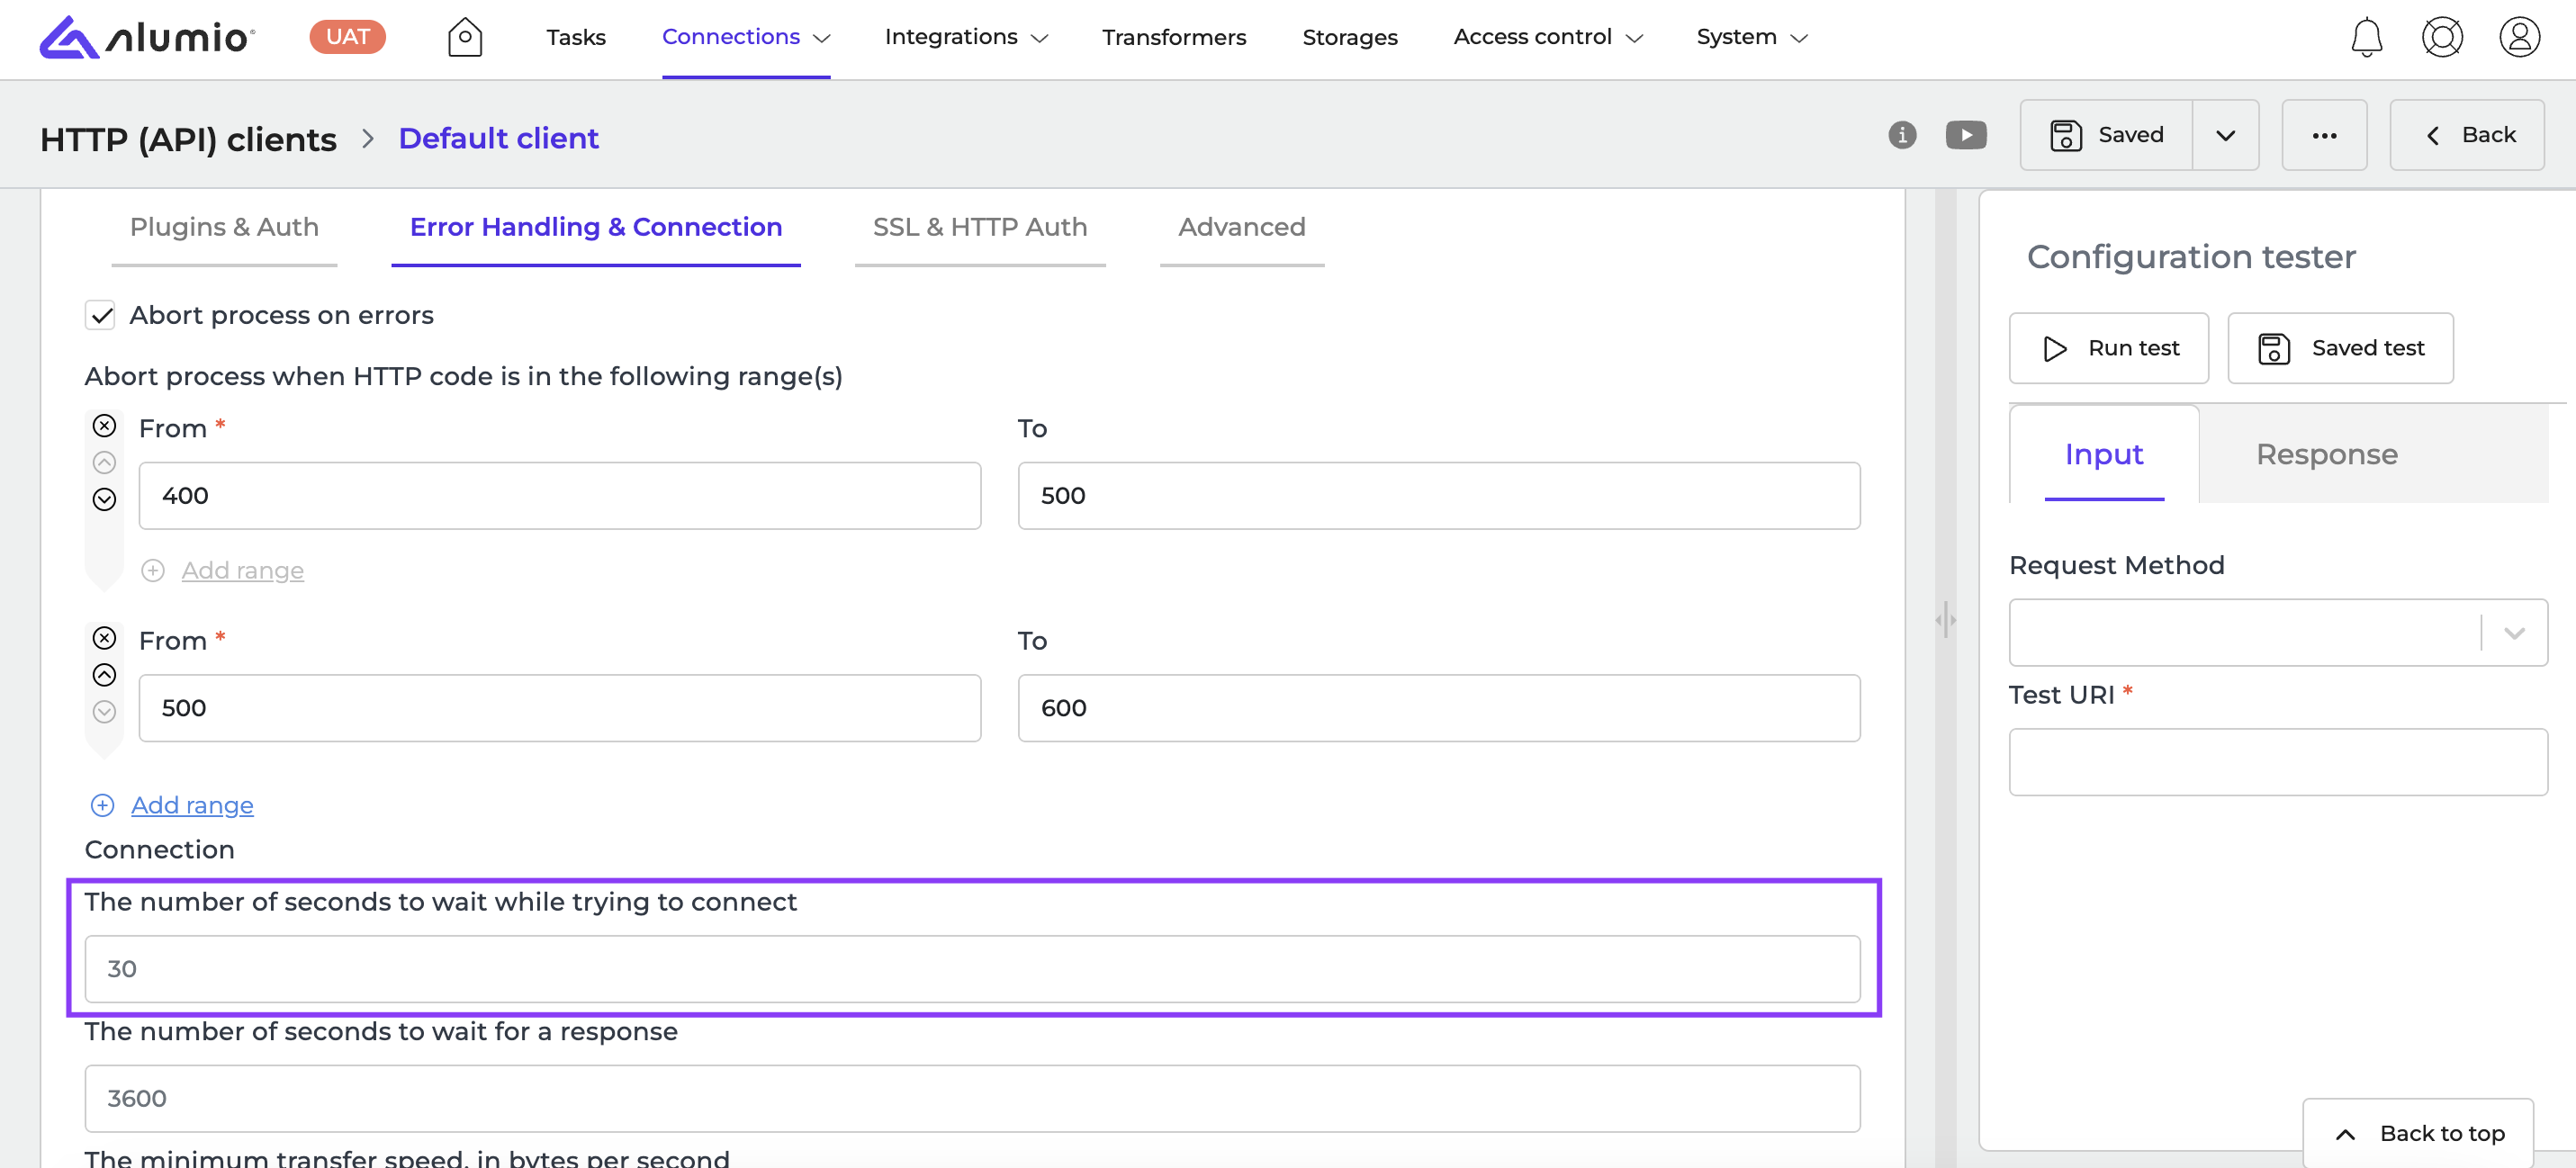Open the notifications bell
Viewport: 2576px width, 1168px height.
click(2366, 37)
